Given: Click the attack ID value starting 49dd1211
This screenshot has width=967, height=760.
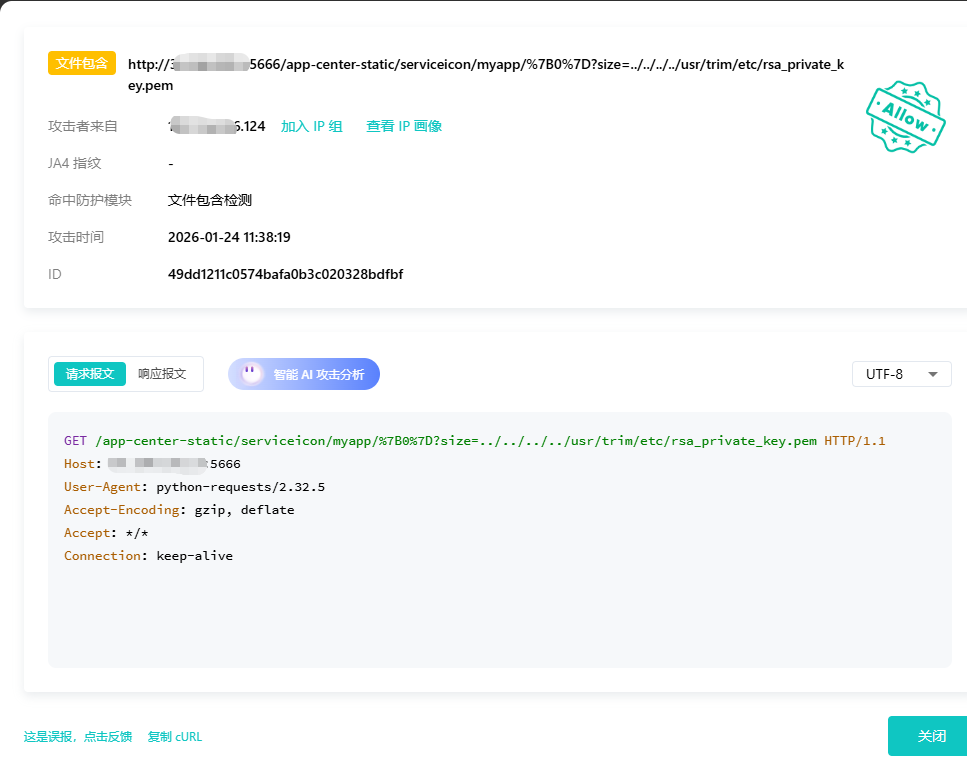Looking at the screenshot, I should point(285,274).
